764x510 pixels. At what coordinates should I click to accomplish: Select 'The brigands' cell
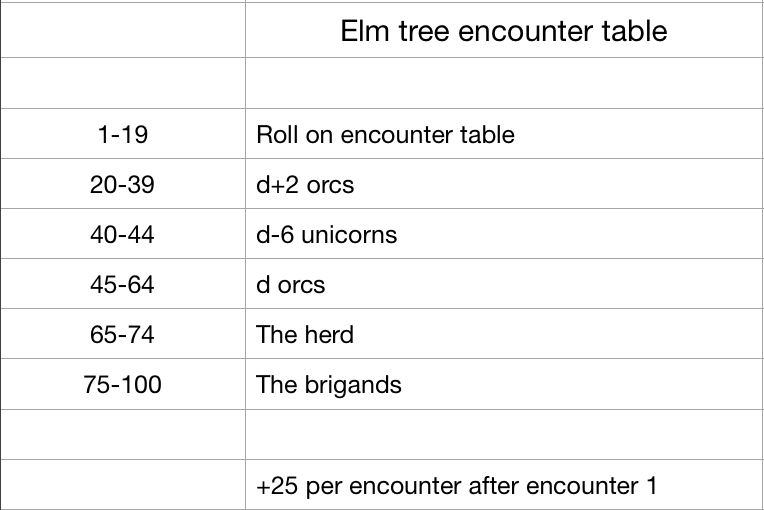pyautogui.click(x=504, y=384)
